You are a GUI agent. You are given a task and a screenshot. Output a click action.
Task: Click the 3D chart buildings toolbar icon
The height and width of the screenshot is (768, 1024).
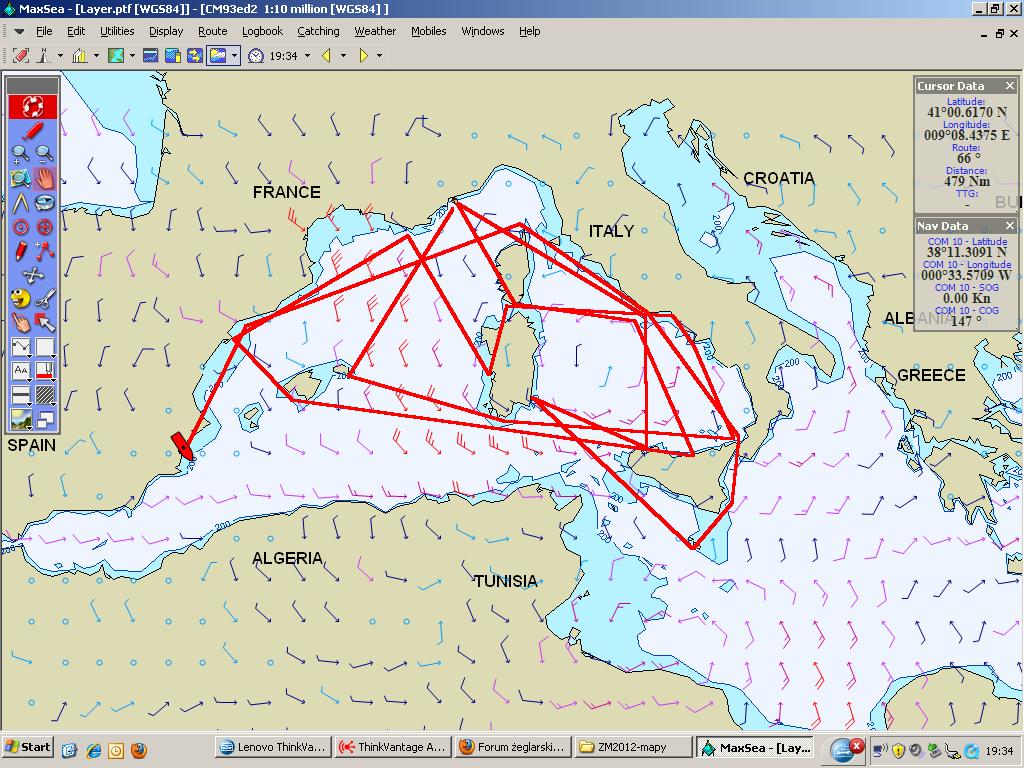pyautogui.click(x=80, y=56)
